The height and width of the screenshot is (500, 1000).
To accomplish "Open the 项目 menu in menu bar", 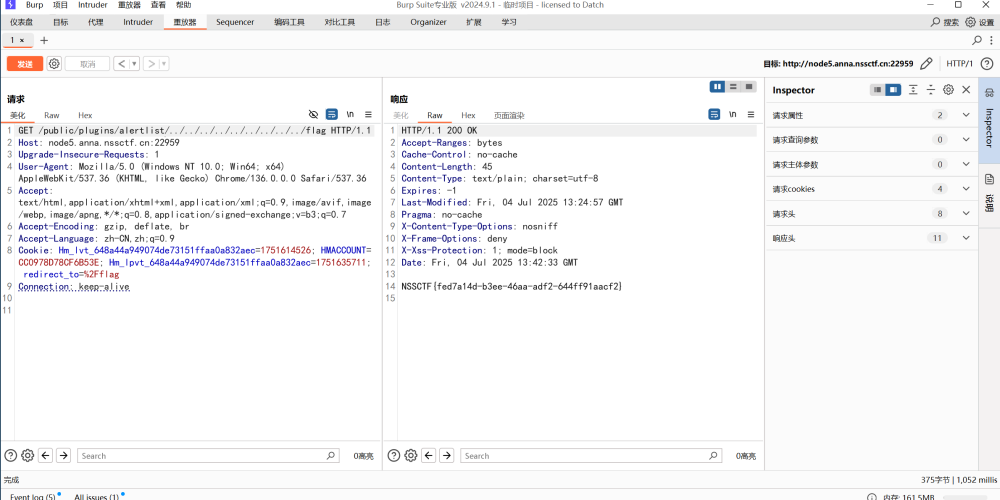I will [x=61, y=4].
